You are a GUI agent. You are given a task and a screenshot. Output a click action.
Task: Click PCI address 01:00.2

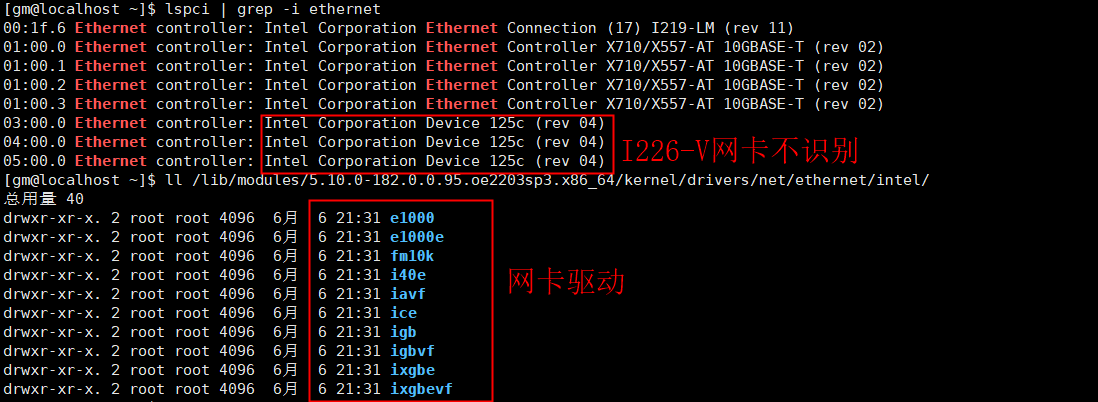pos(35,85)
